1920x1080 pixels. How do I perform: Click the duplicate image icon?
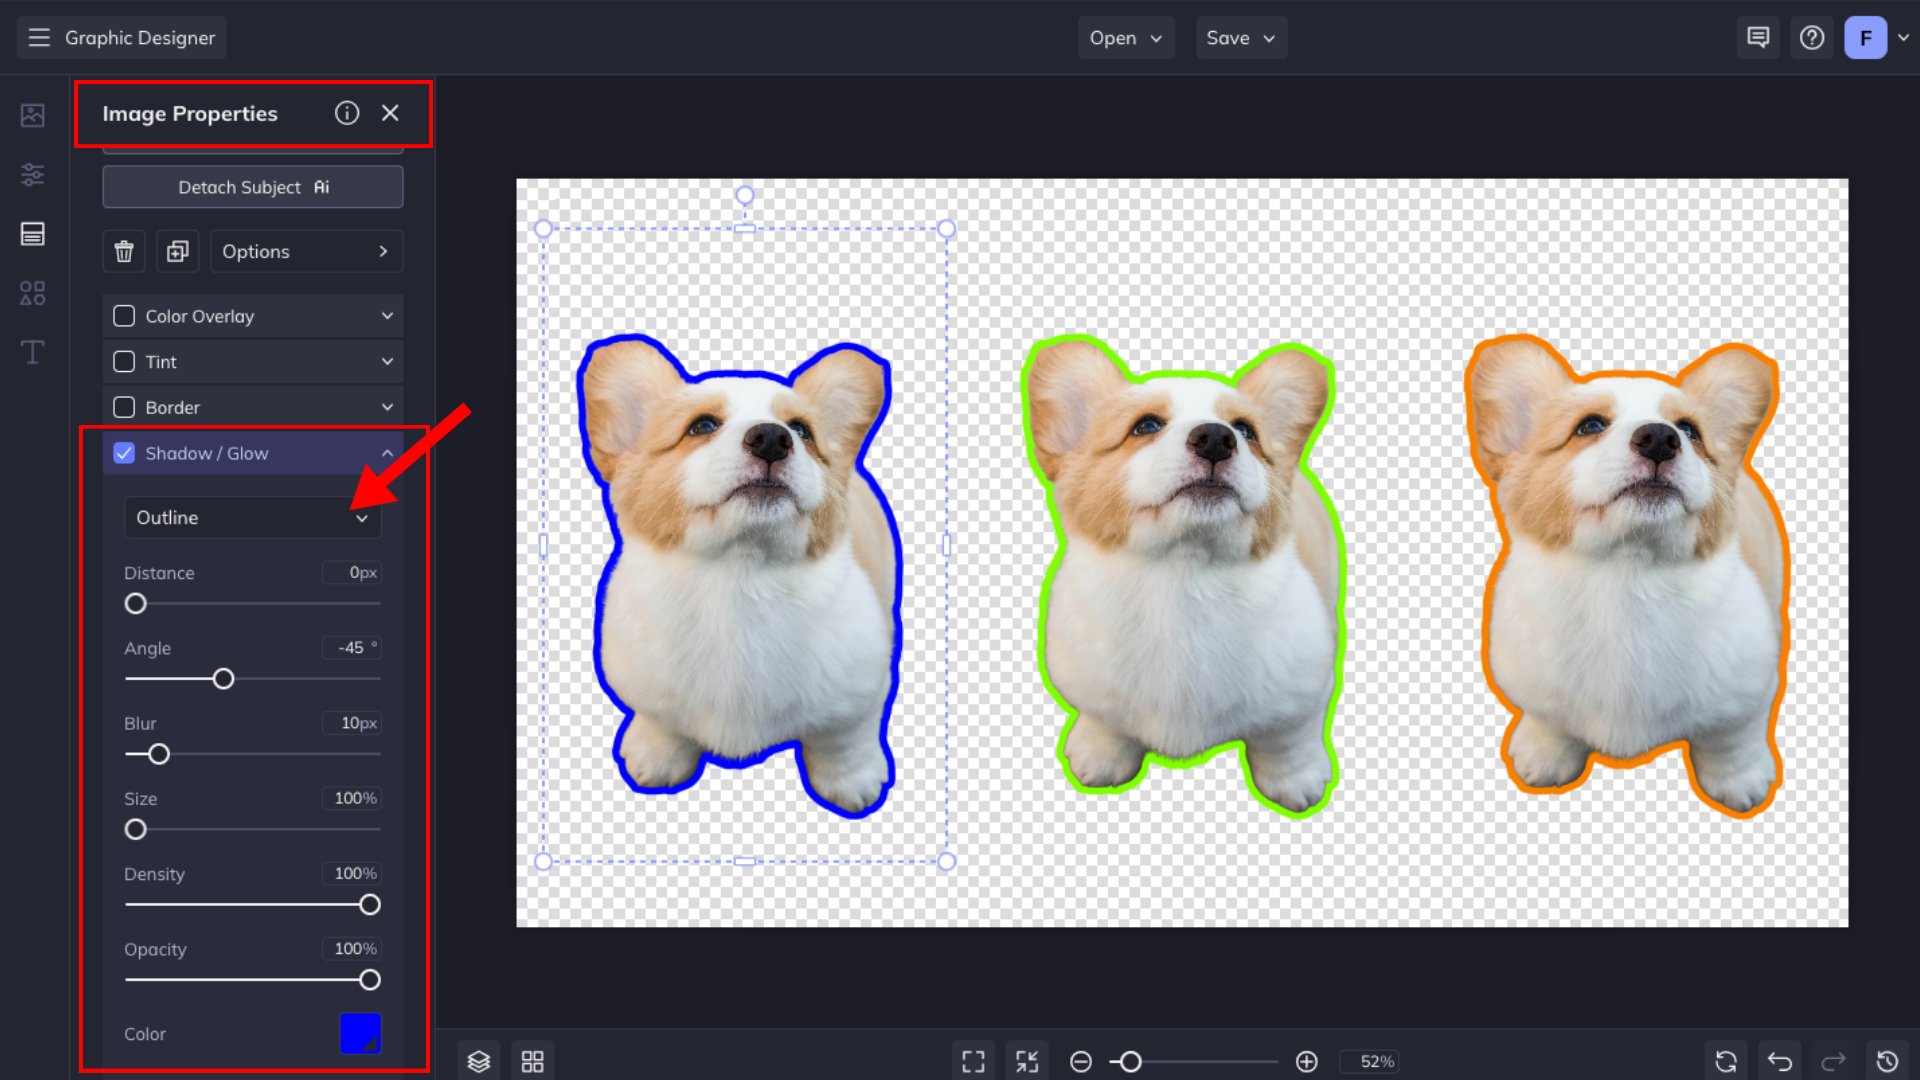178,252
